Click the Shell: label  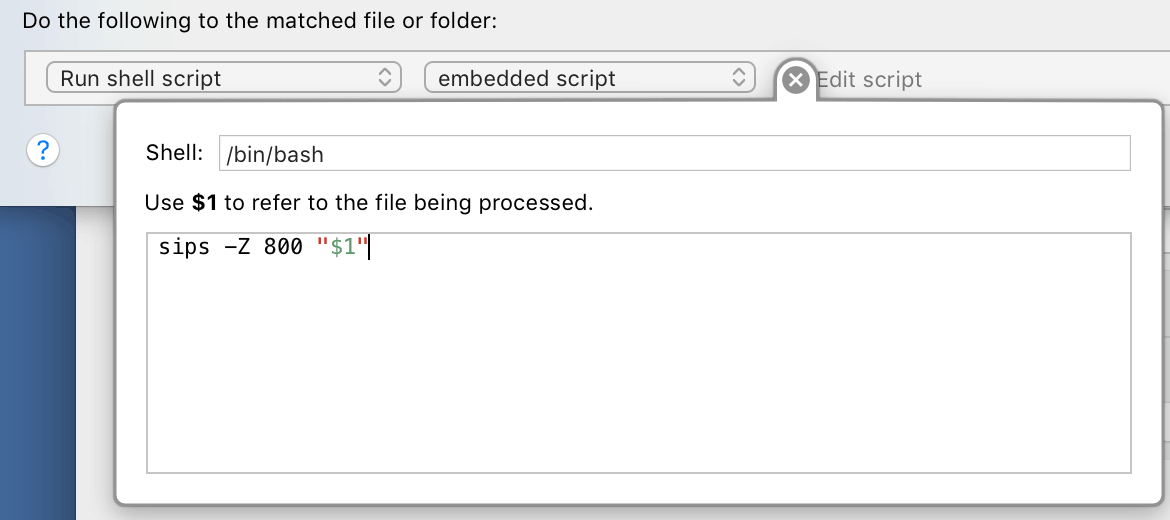point(175,152)
